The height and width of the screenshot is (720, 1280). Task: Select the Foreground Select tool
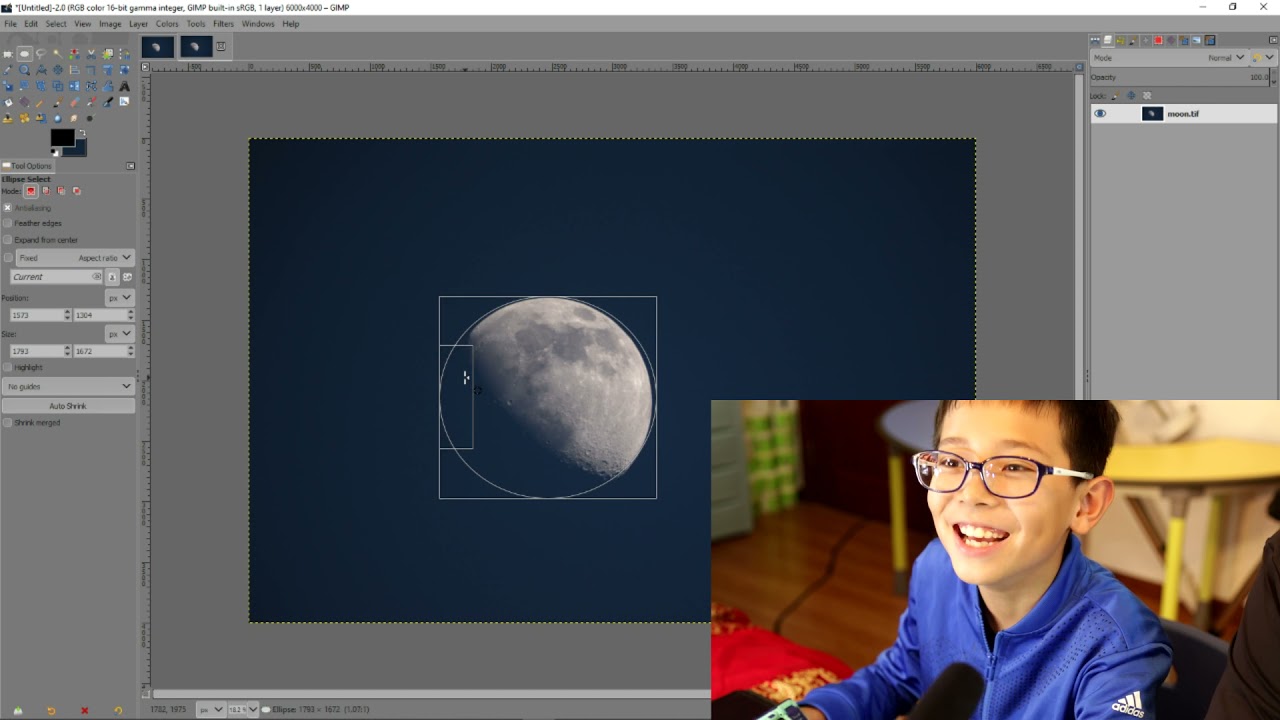(x=108, y=54)
